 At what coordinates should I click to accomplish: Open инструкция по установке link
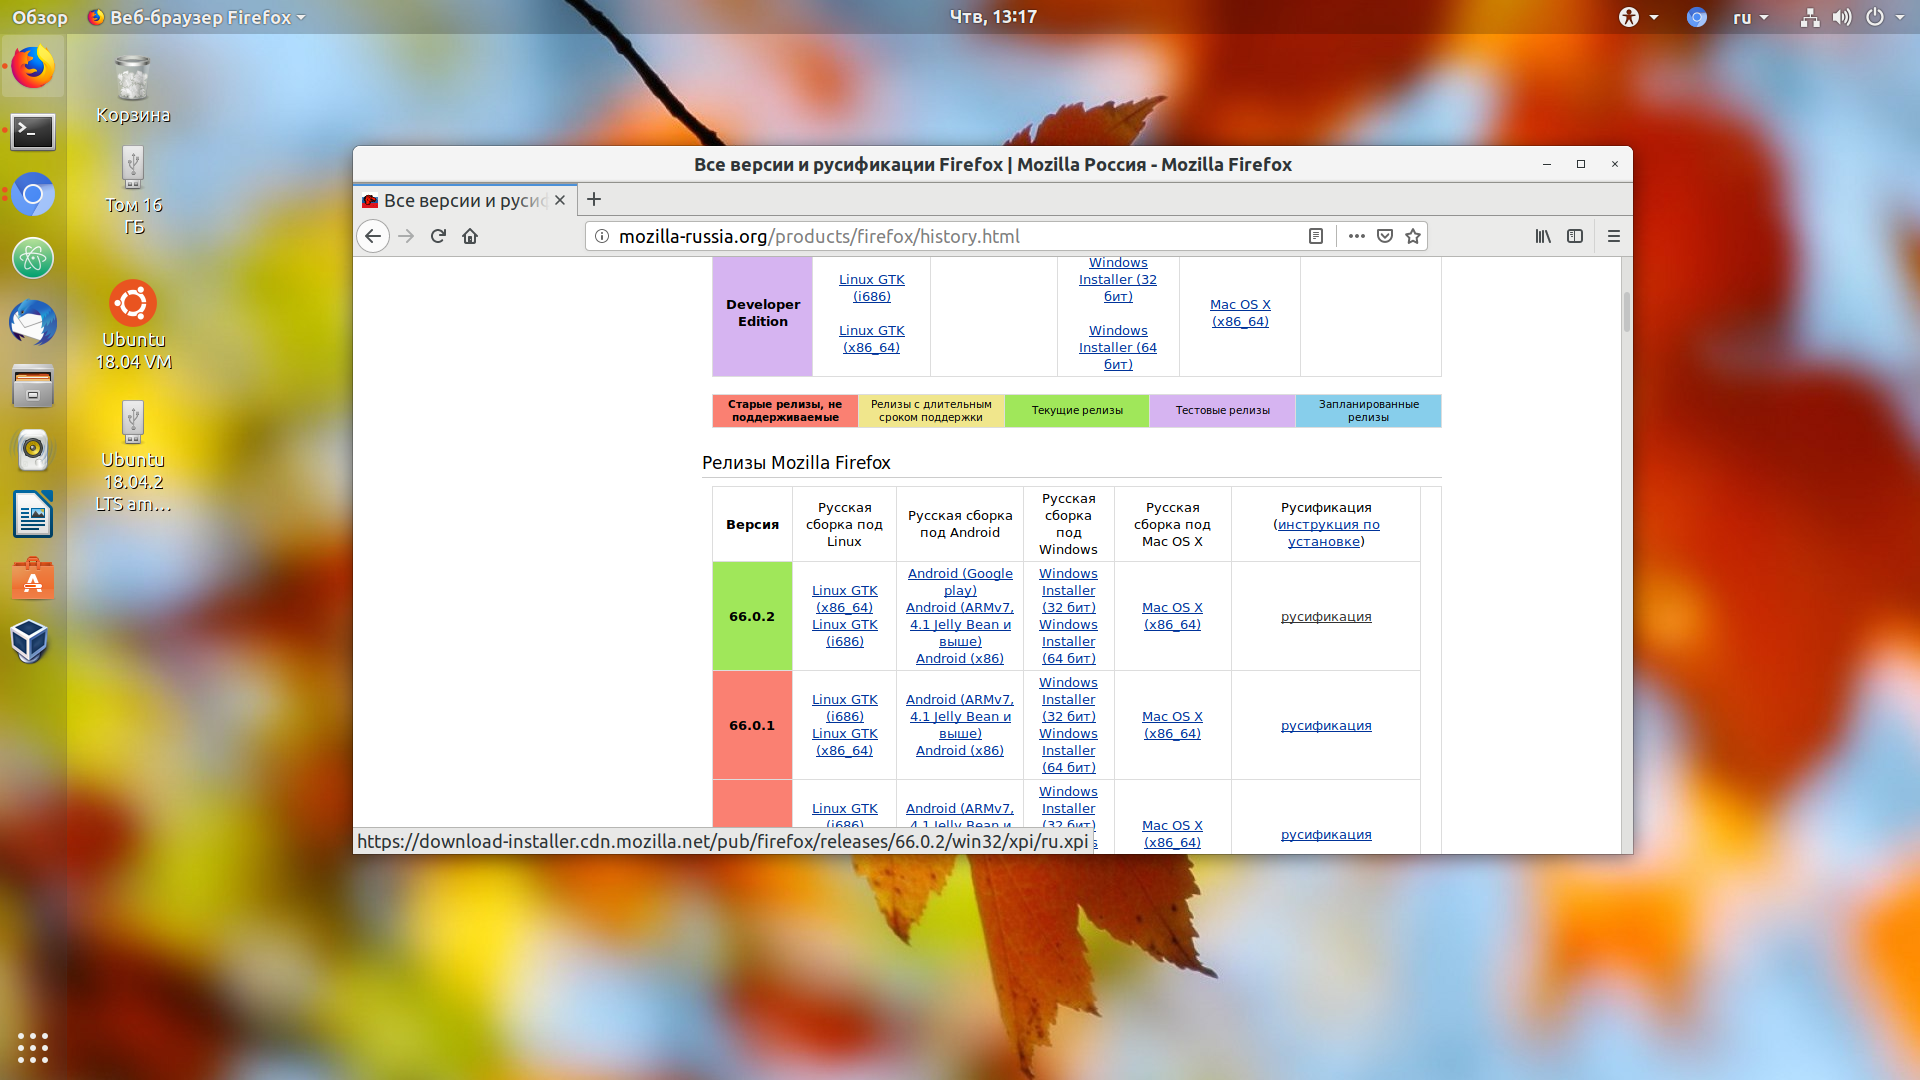[x=1329, y=533]
